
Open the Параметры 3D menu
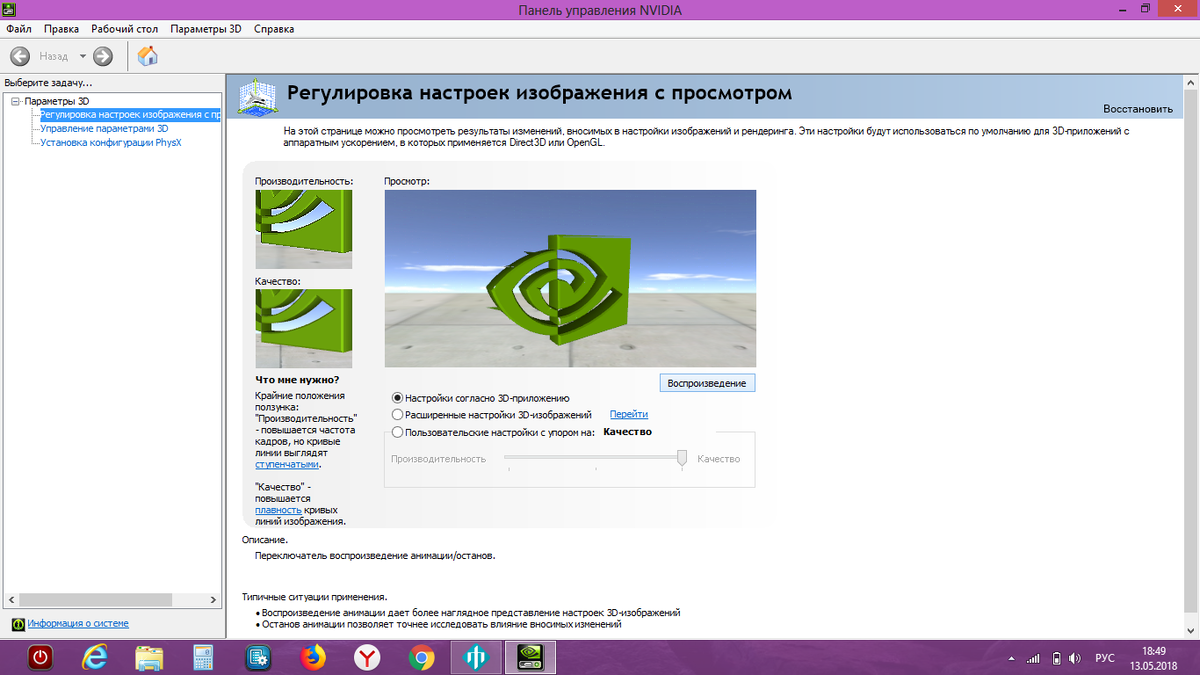(206, 29)
